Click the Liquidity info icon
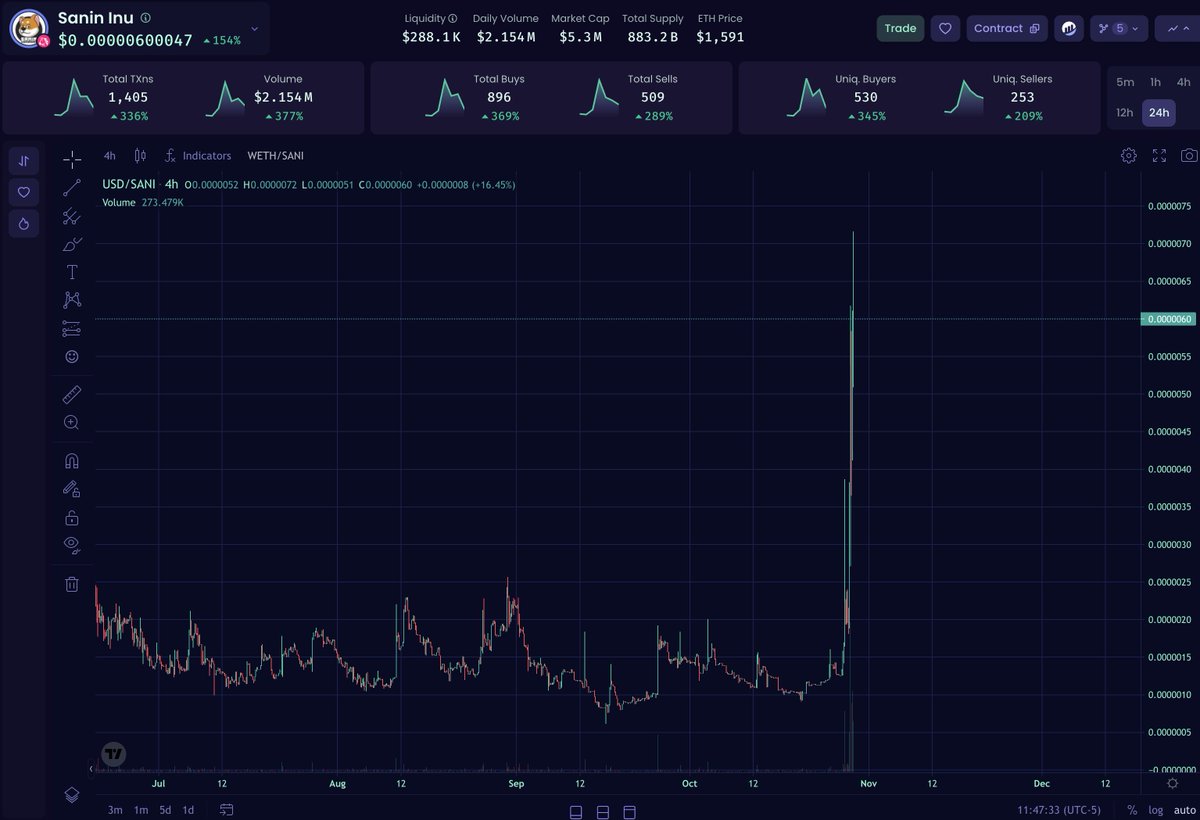Screen dimensions: 1200x820 (453, 18)
